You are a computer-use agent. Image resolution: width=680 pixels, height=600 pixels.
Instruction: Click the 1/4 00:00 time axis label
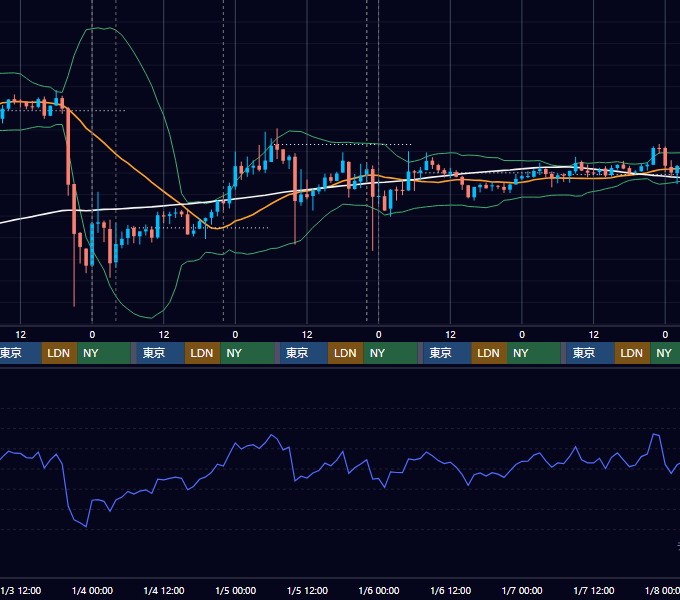[x=92, y=590]
